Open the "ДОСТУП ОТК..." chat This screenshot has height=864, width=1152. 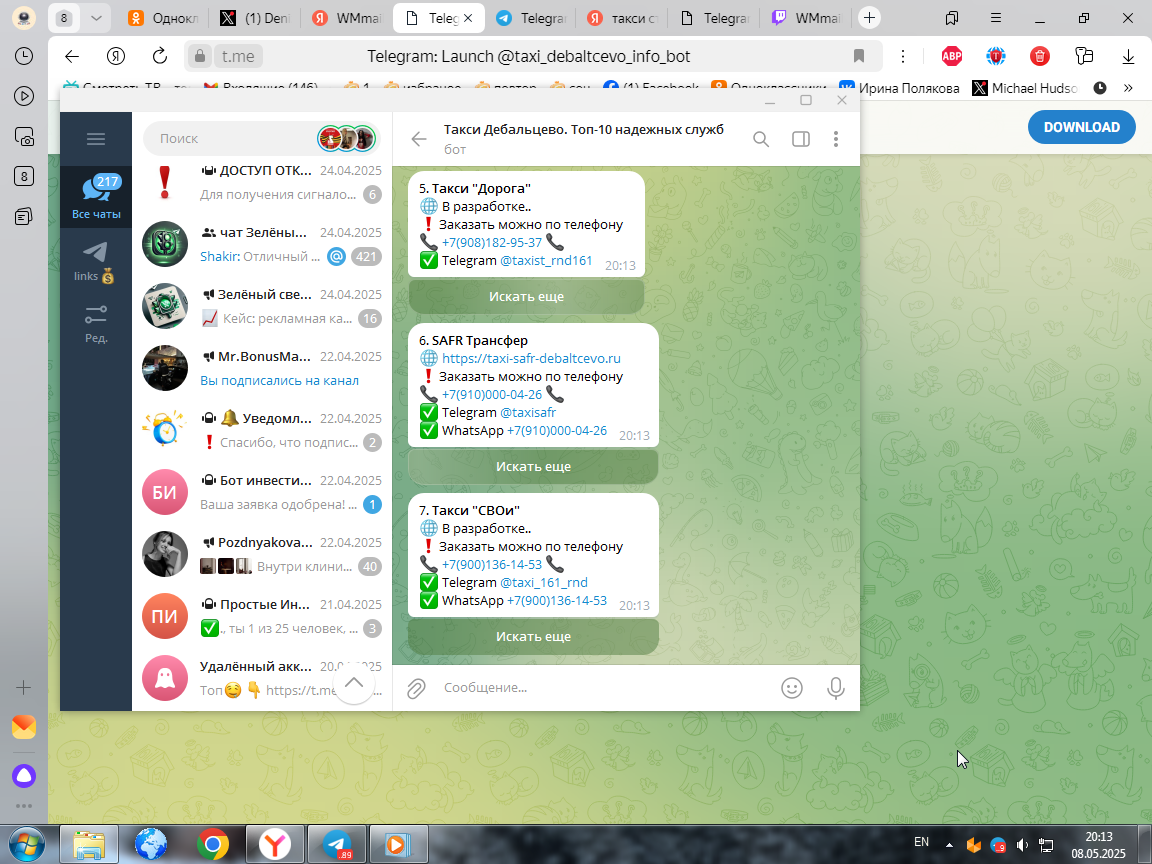pyautogui.click(x=262, y=182)
